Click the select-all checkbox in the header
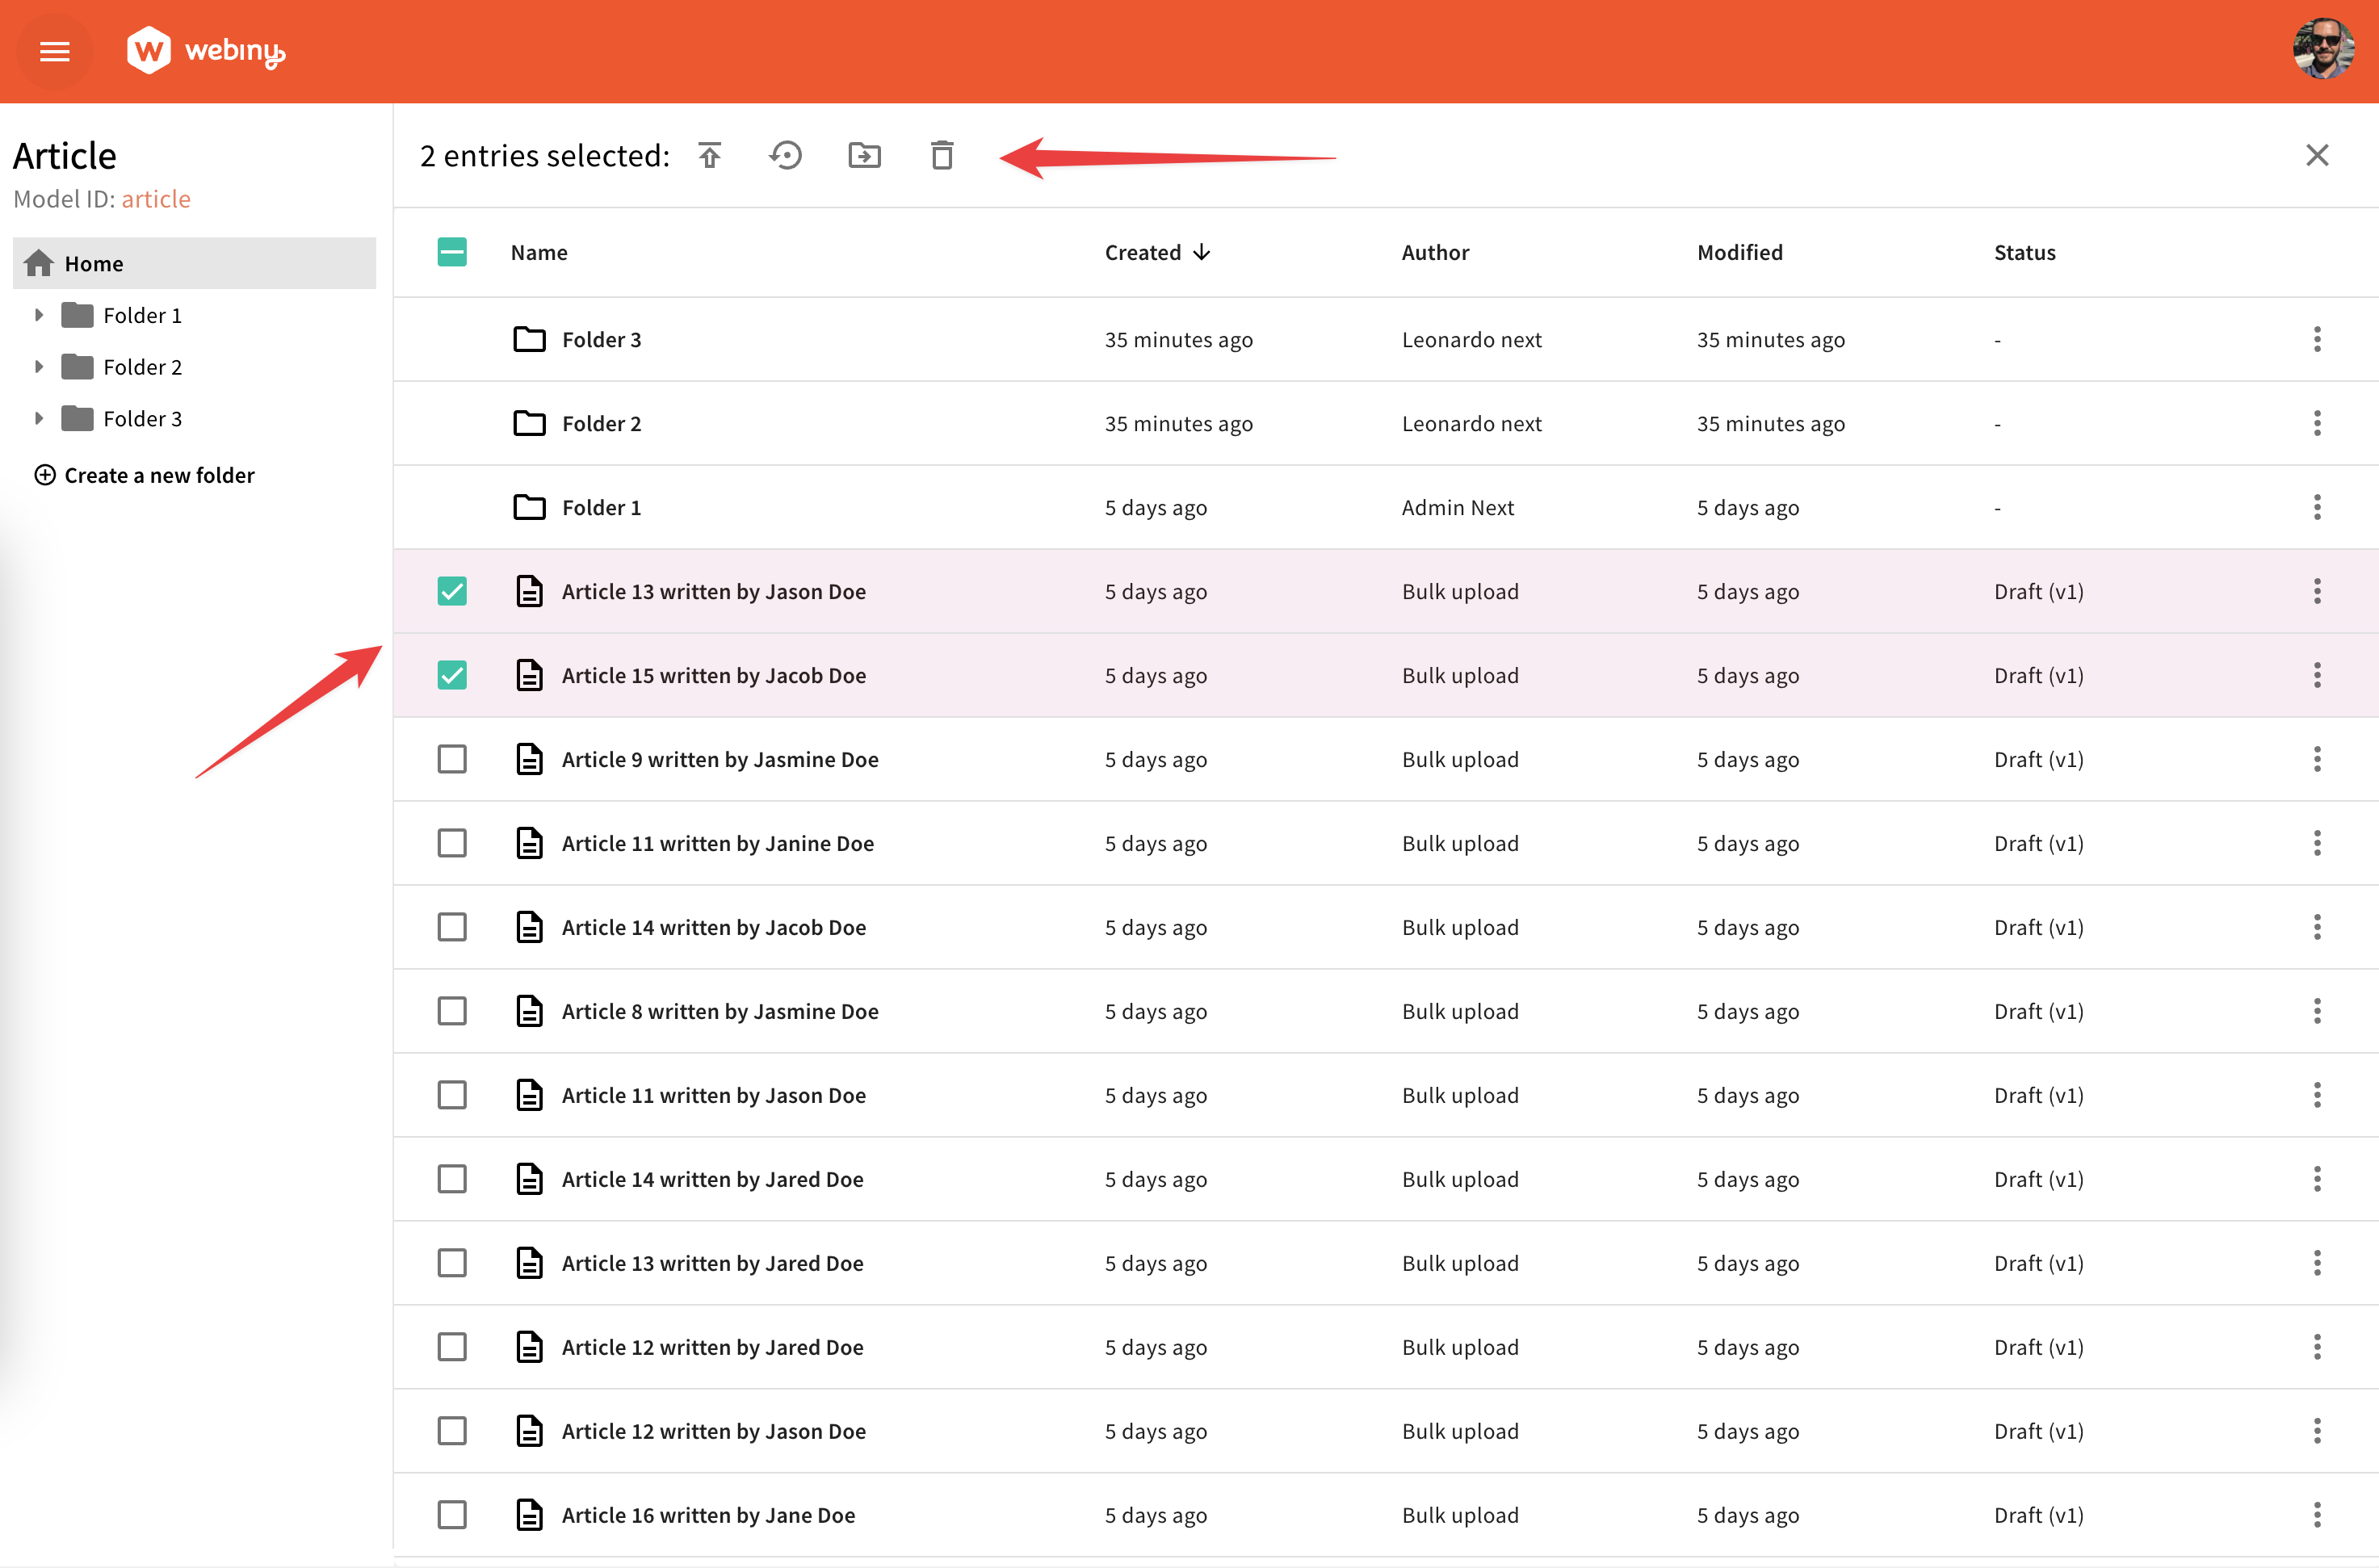This screenshot has width=2379, height=1568. point(452,252)
